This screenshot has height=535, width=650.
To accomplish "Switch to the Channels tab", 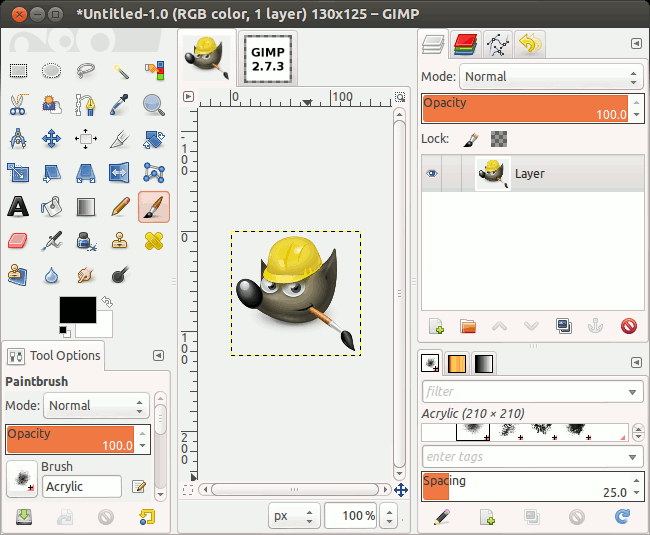I will coord(465,44).
